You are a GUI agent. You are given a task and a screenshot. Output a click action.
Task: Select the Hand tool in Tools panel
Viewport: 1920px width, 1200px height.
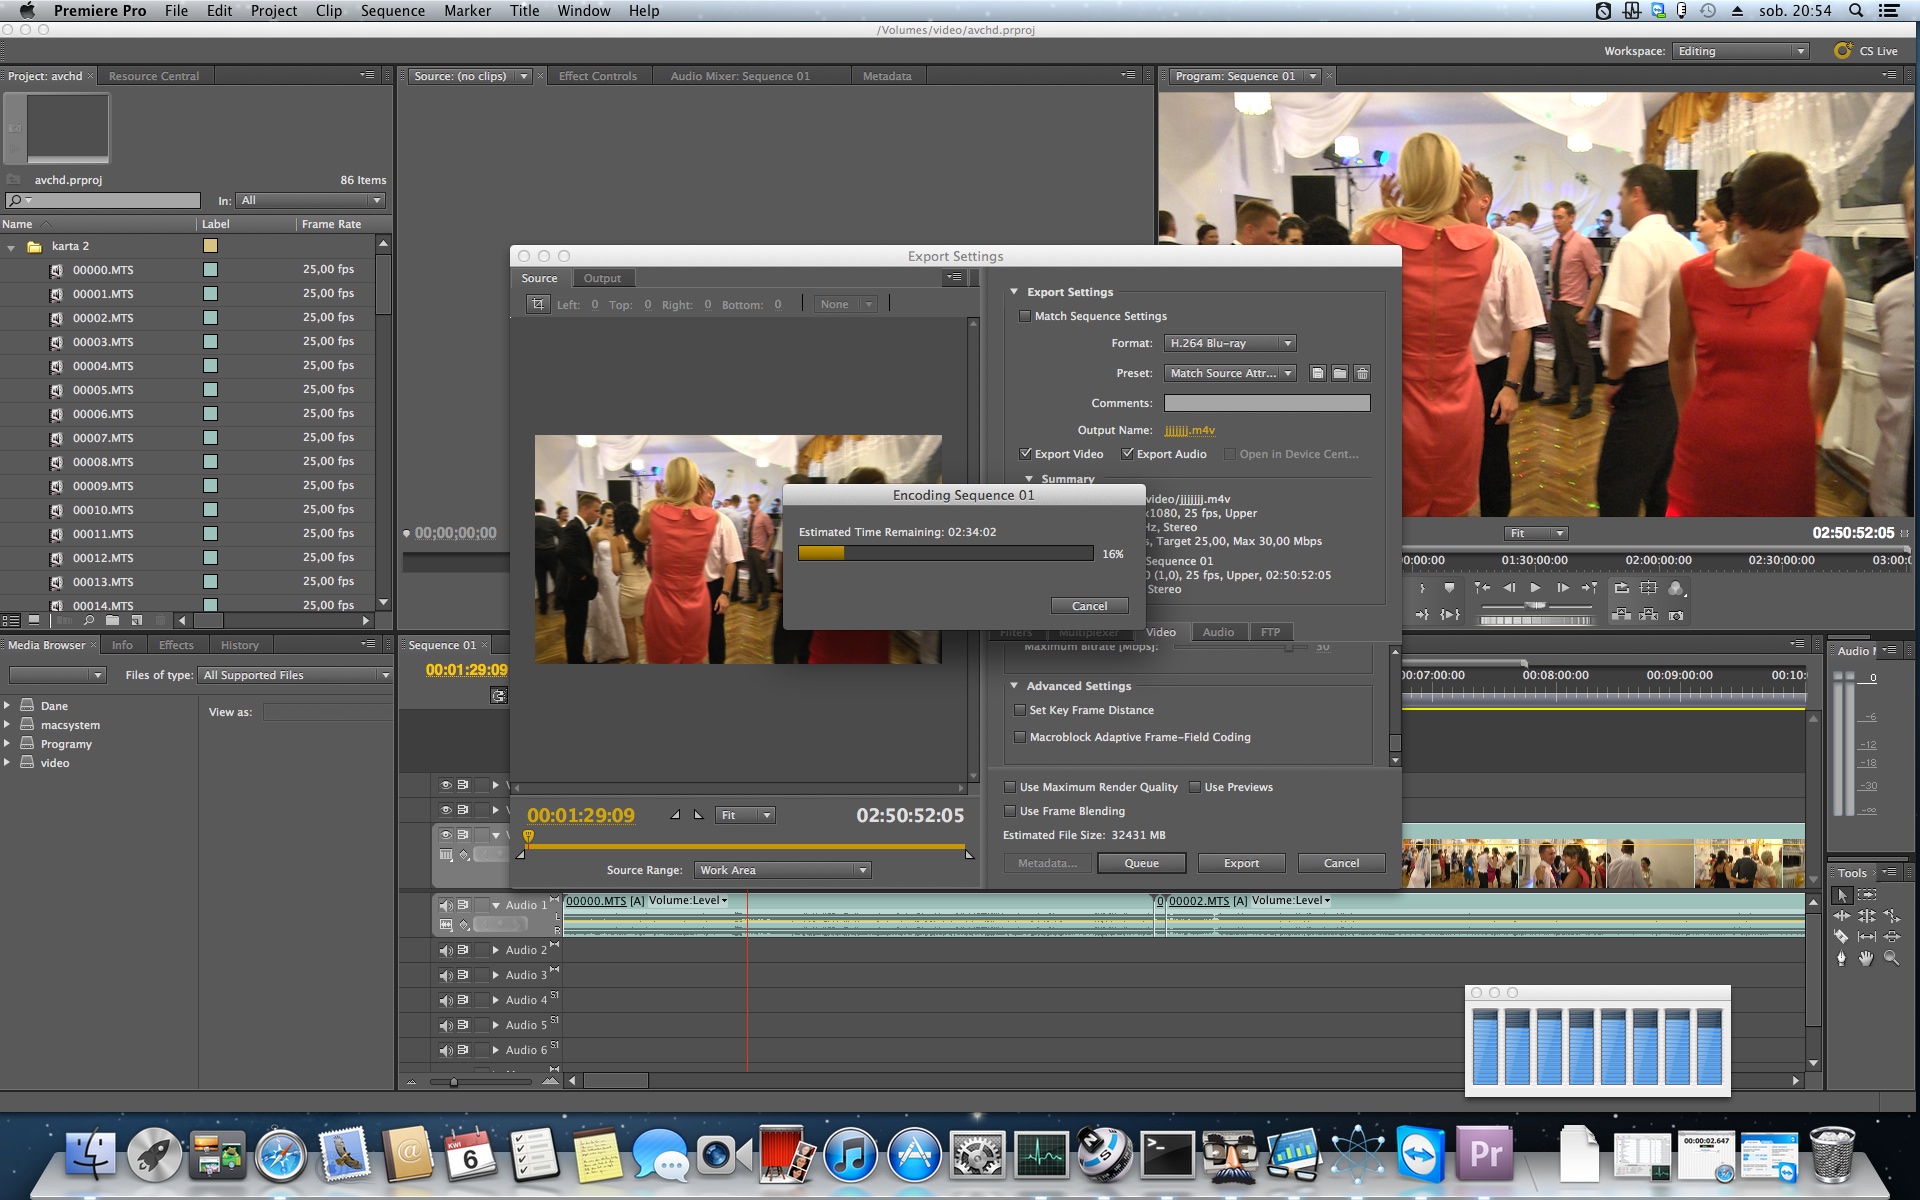1866,958
